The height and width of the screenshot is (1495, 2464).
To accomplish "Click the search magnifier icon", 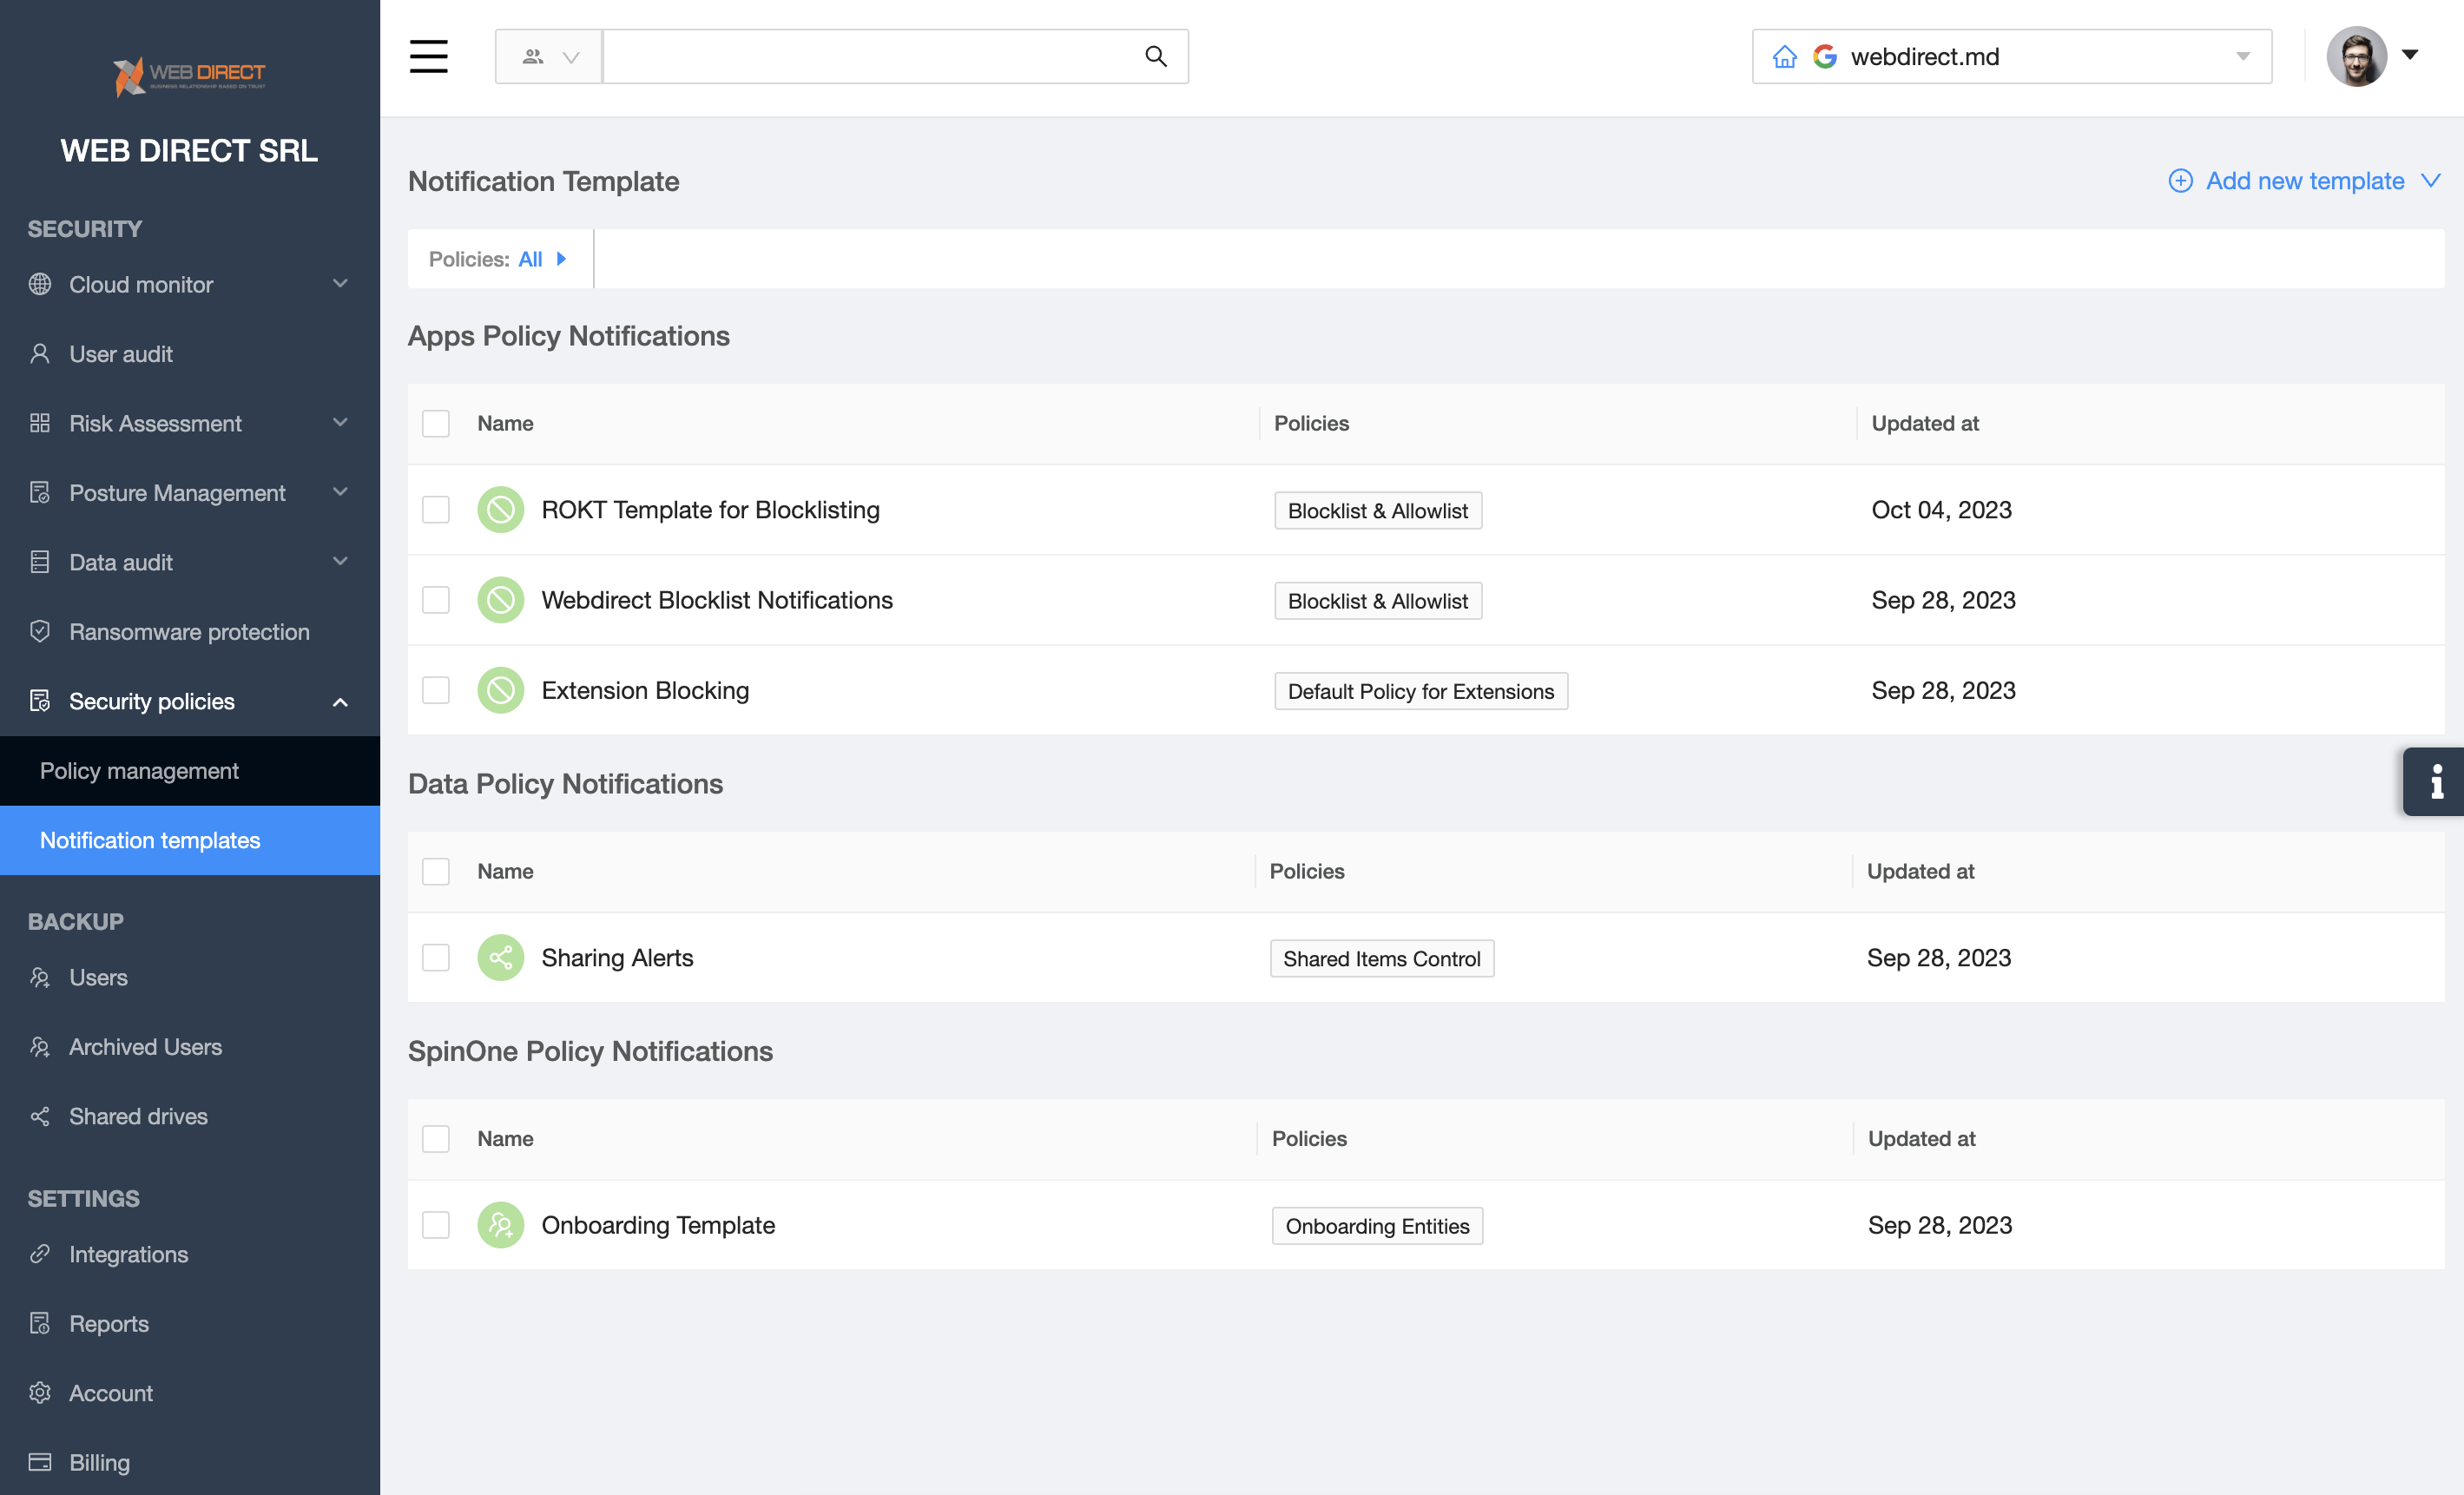I will point(1155,56).
